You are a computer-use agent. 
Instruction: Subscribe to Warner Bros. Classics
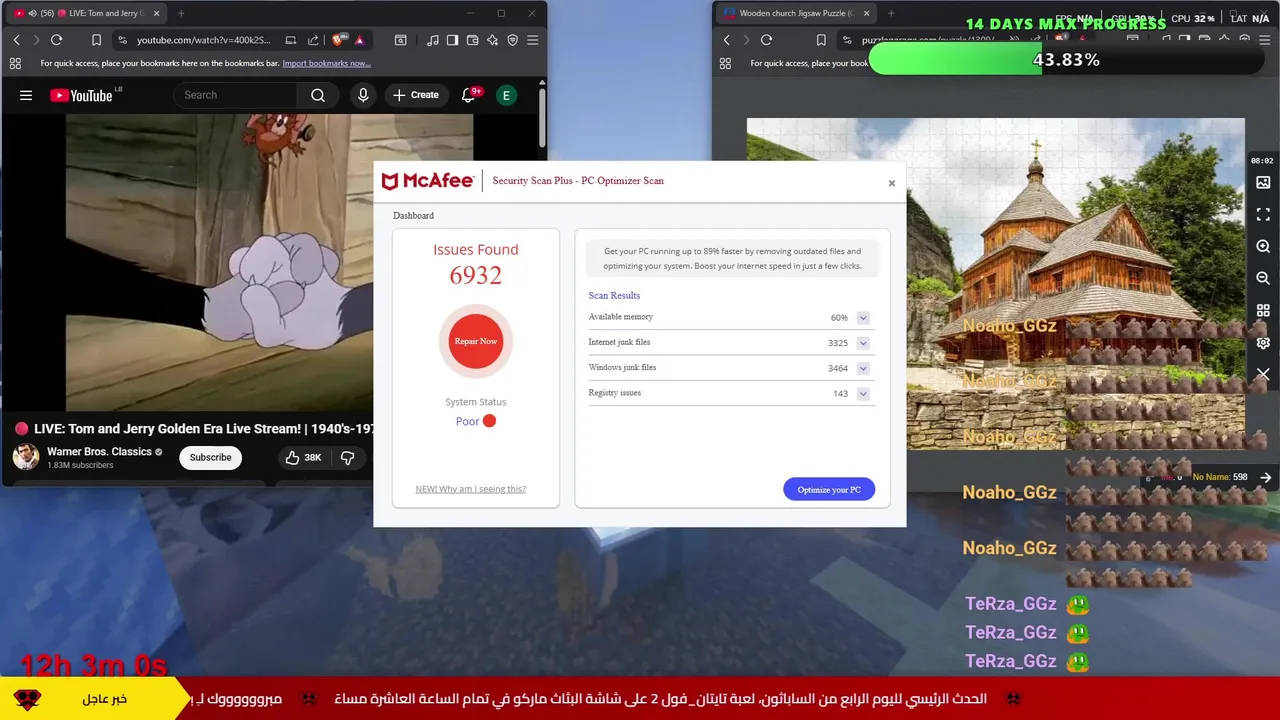tap(210, 457)
